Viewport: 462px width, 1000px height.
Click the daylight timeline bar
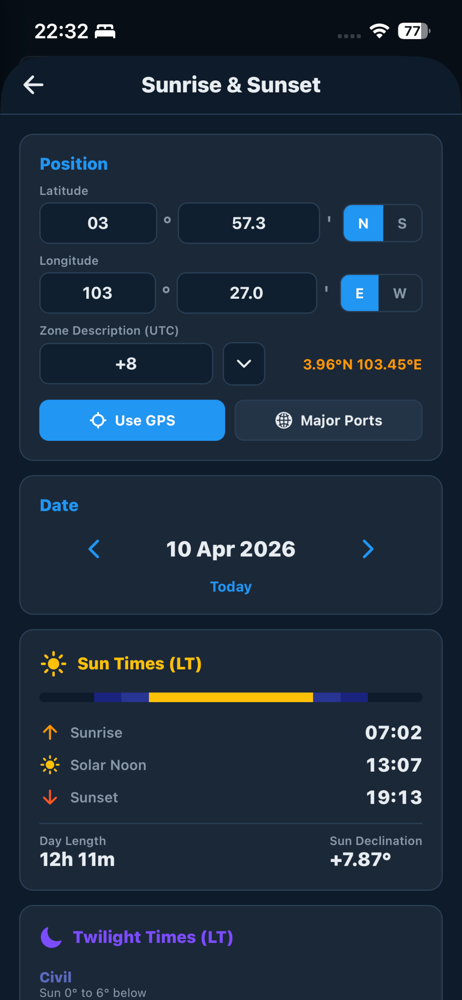click(x=231, y=697)
